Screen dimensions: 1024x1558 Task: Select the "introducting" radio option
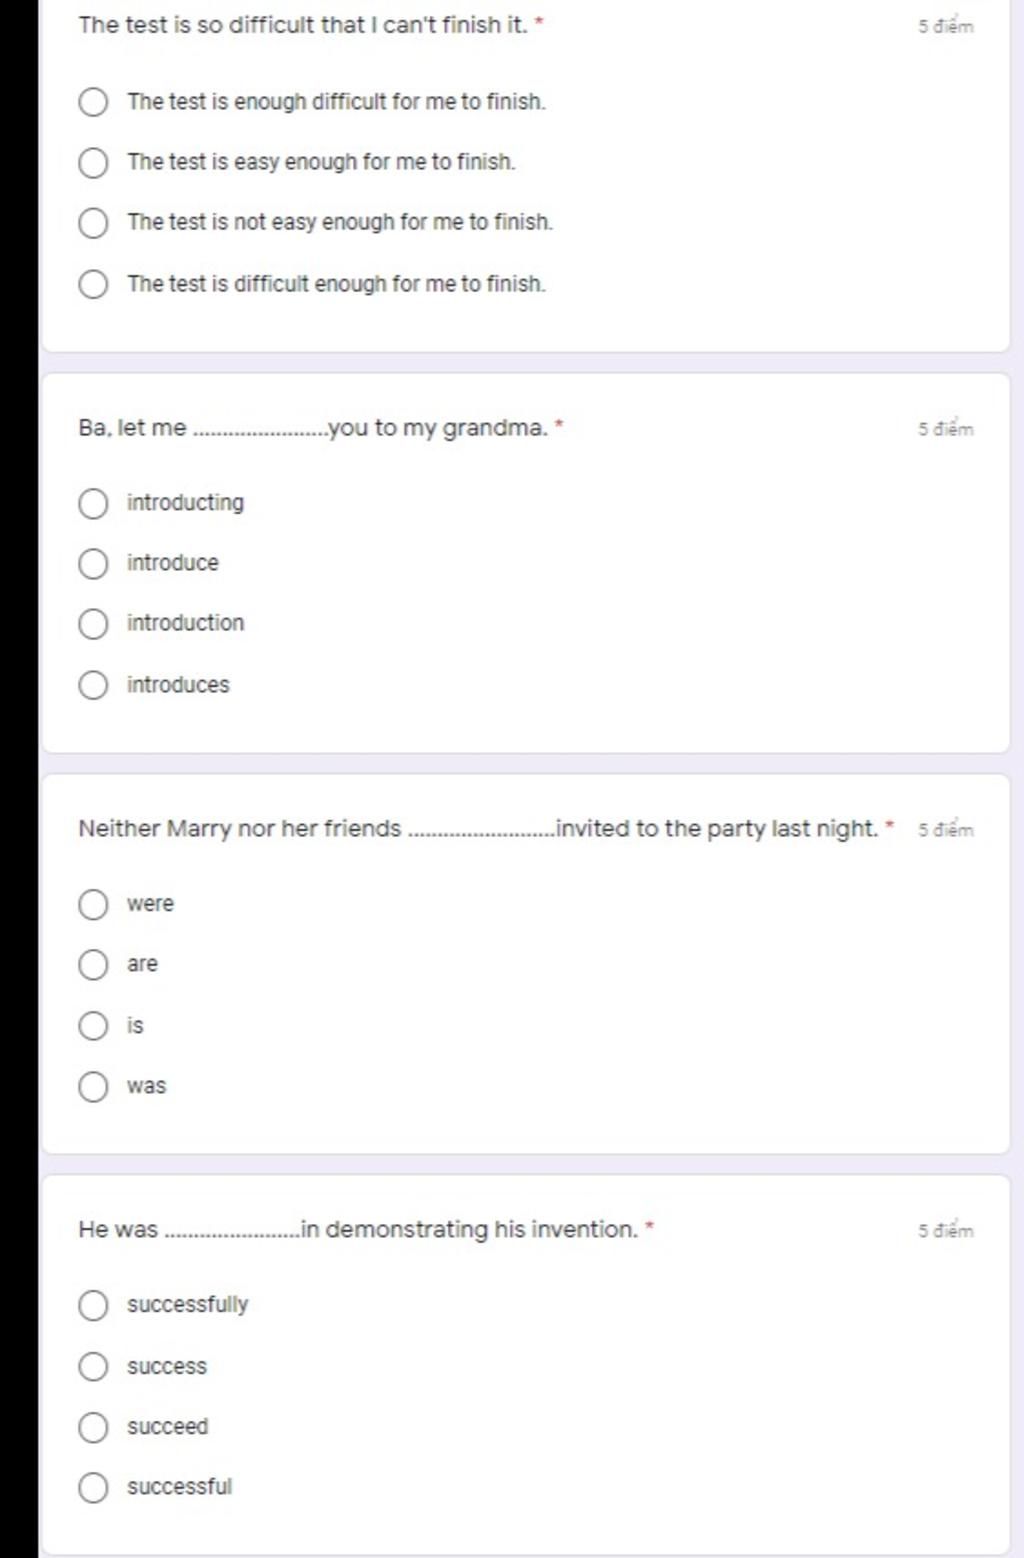click(x=93, y=503)
